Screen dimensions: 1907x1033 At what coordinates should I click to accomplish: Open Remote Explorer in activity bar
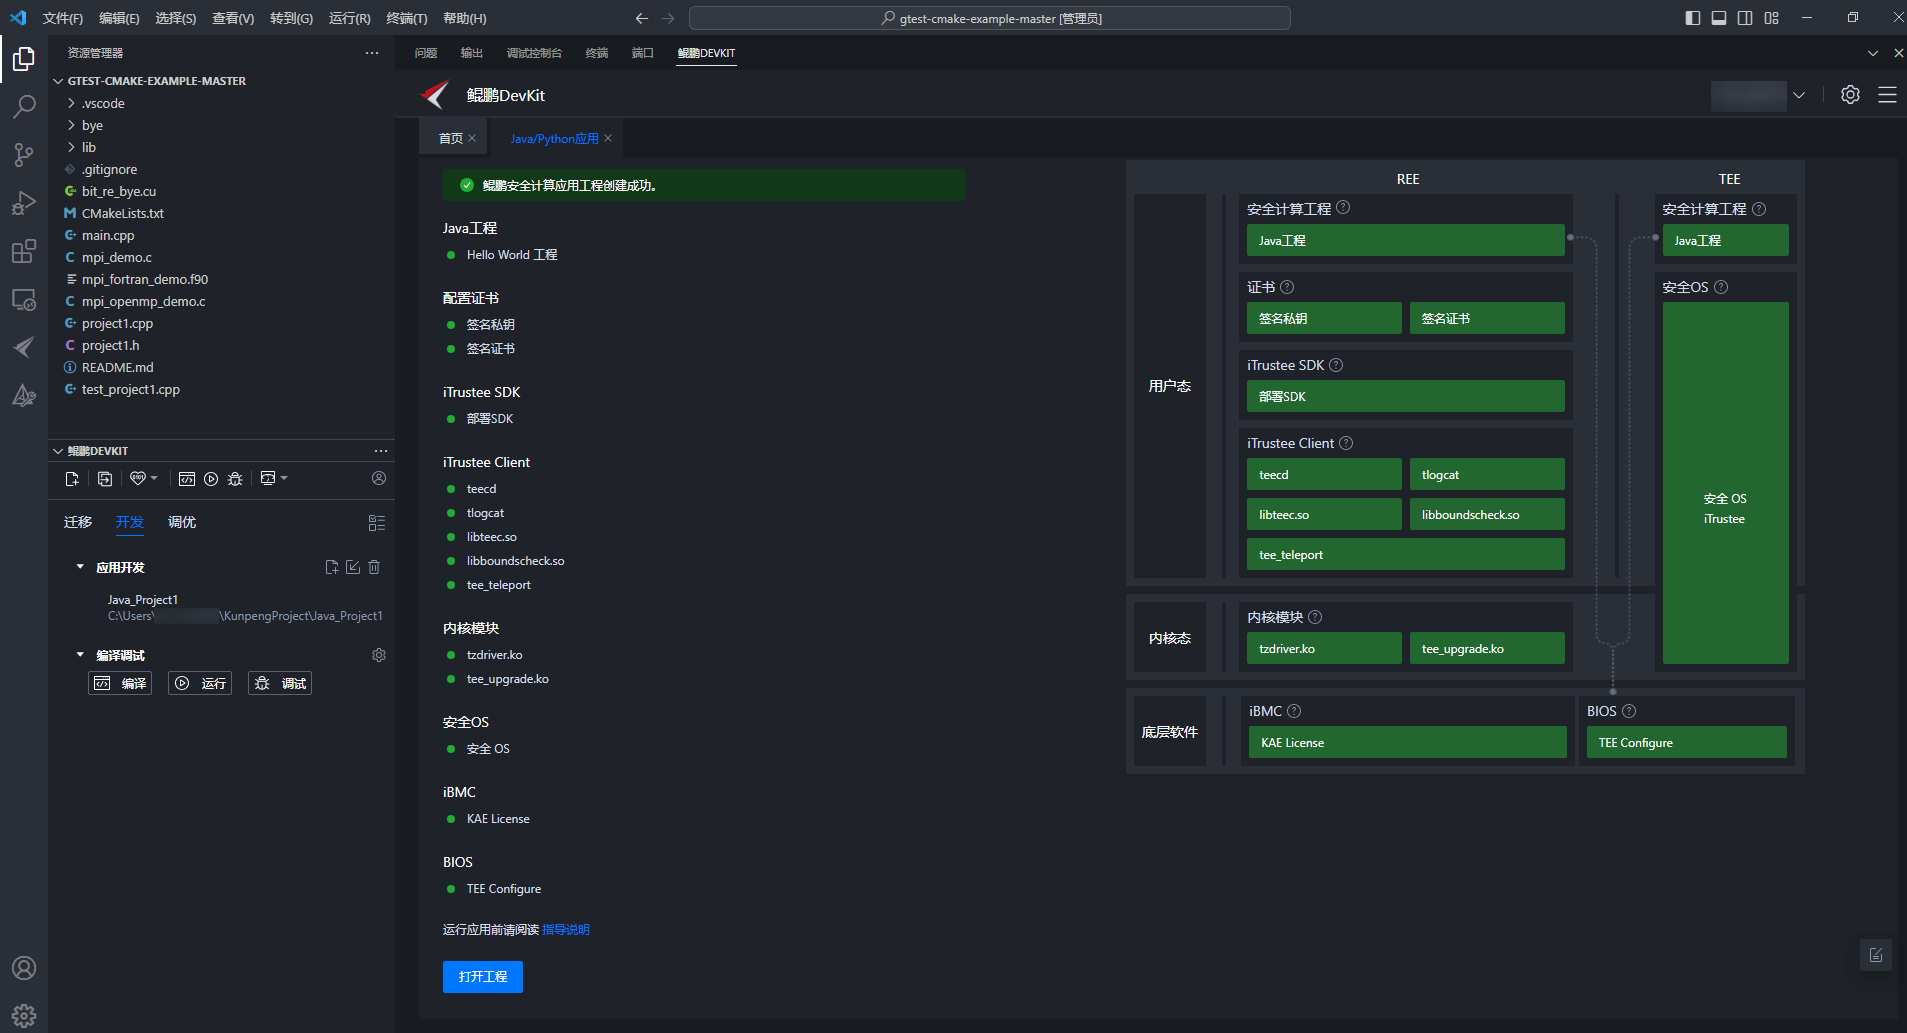point(24,299)
